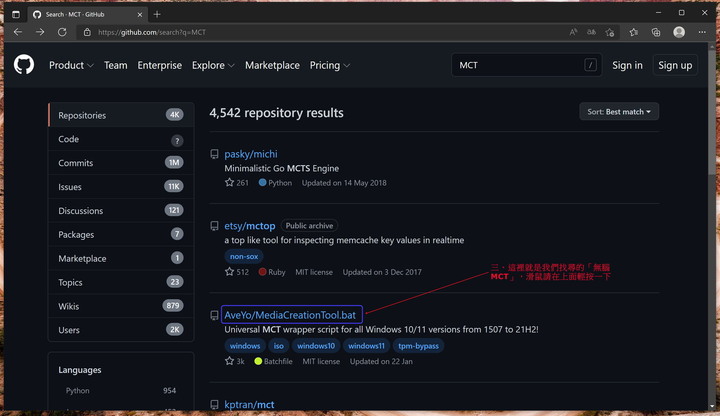Select the Issues search filter

(x=121, y=186)
